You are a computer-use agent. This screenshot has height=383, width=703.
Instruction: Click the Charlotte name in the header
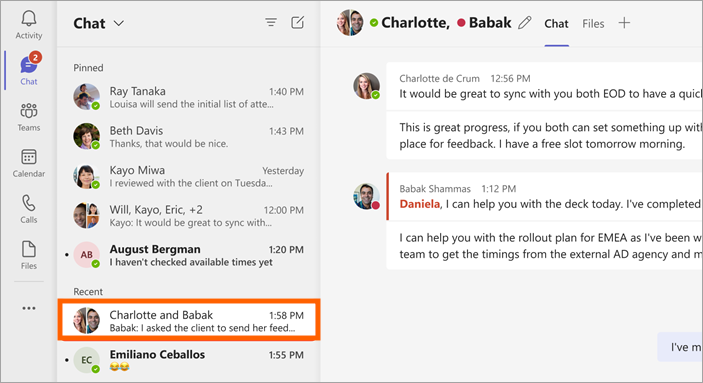click(x=415, y=22)
